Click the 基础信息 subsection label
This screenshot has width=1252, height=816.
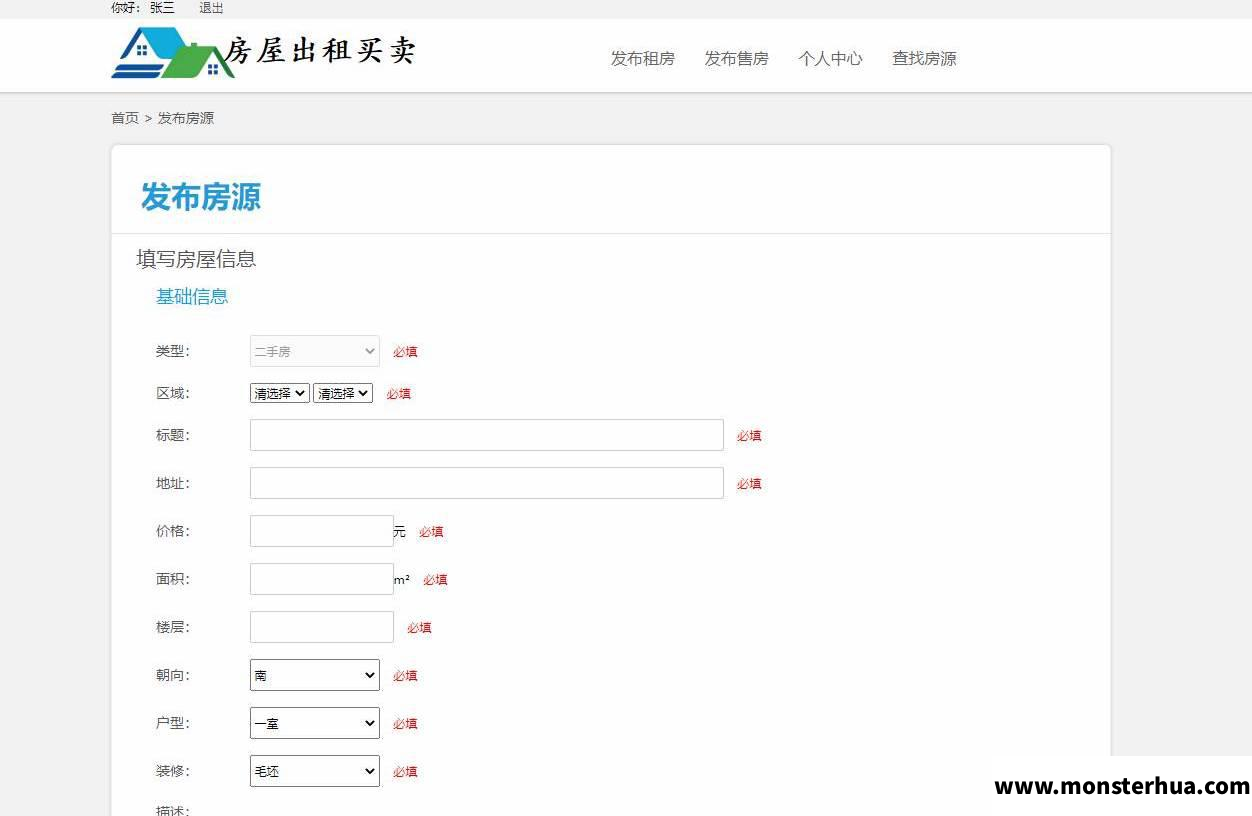click(192, 296)
